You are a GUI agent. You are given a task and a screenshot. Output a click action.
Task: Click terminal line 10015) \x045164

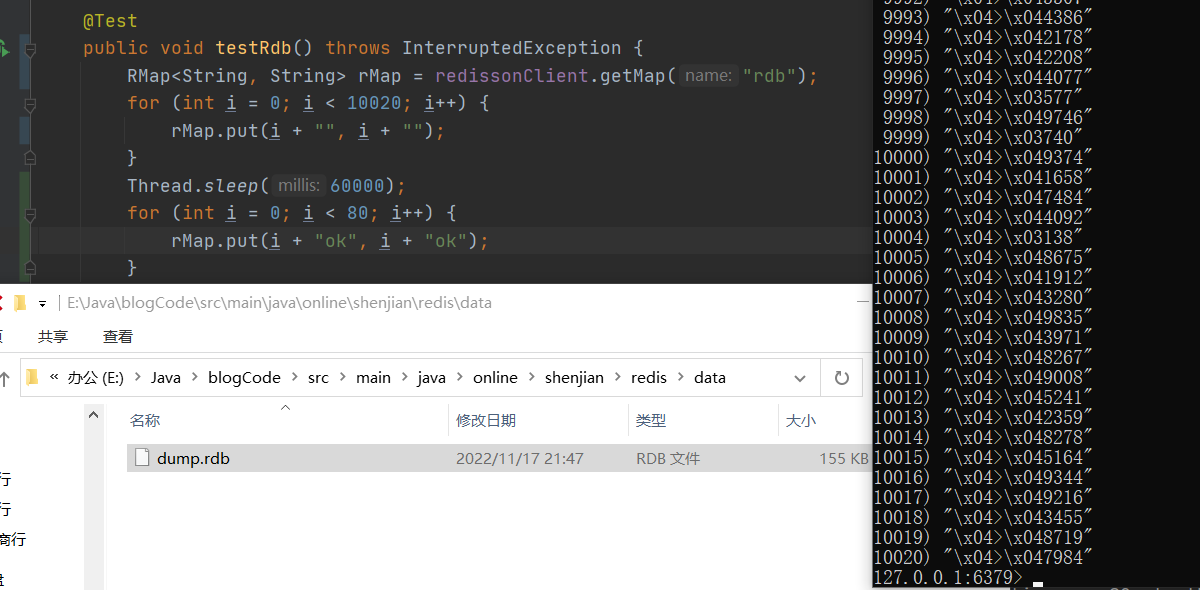pyautogui.click(x=983, y=457)
